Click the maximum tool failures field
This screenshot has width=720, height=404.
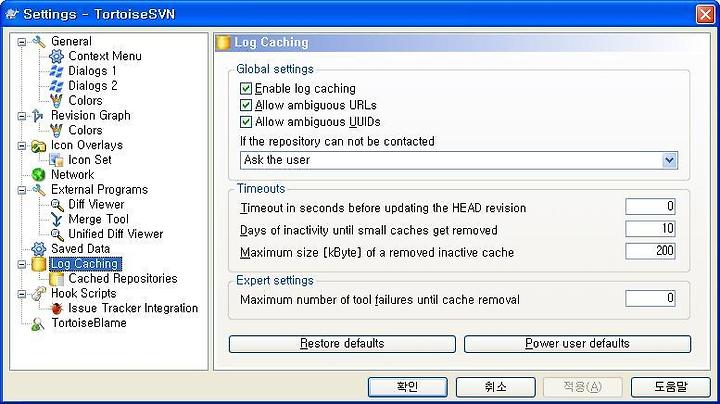(650, 298)
